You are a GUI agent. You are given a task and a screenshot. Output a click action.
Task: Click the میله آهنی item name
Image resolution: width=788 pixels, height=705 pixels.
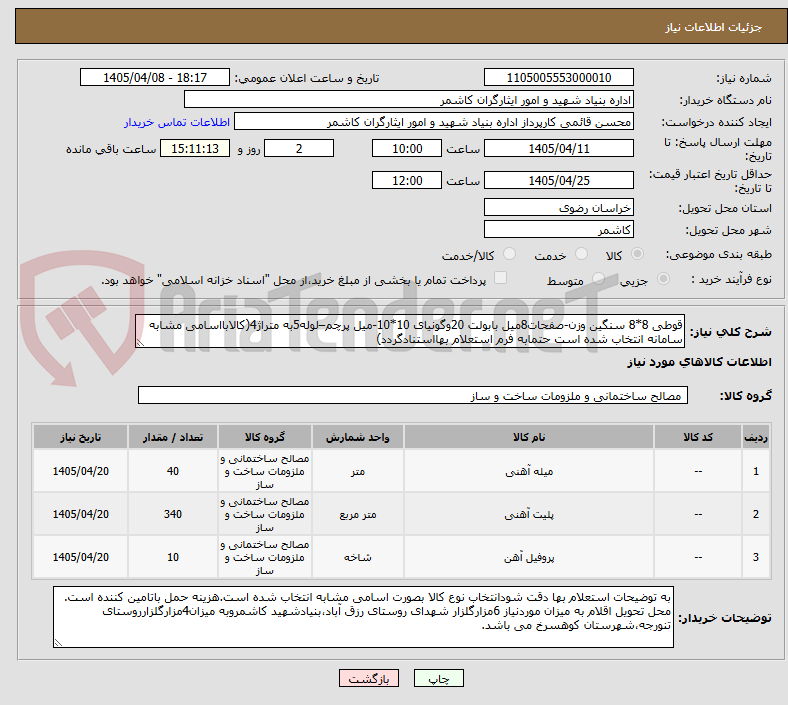(529, 471)
